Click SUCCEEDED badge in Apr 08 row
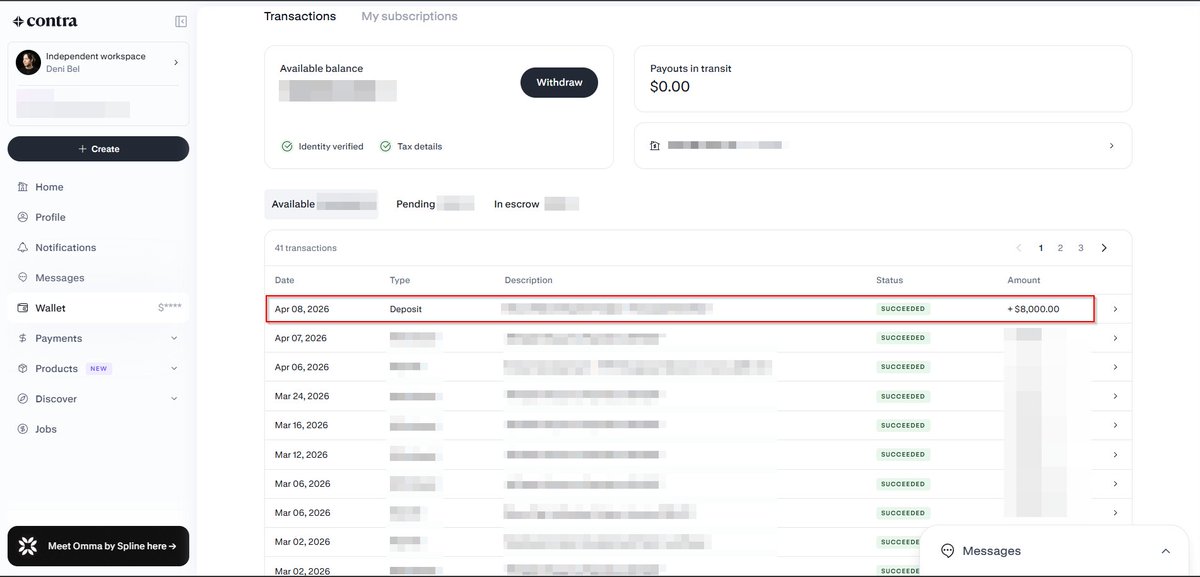 pyautogui.click(x=903, y=309)
